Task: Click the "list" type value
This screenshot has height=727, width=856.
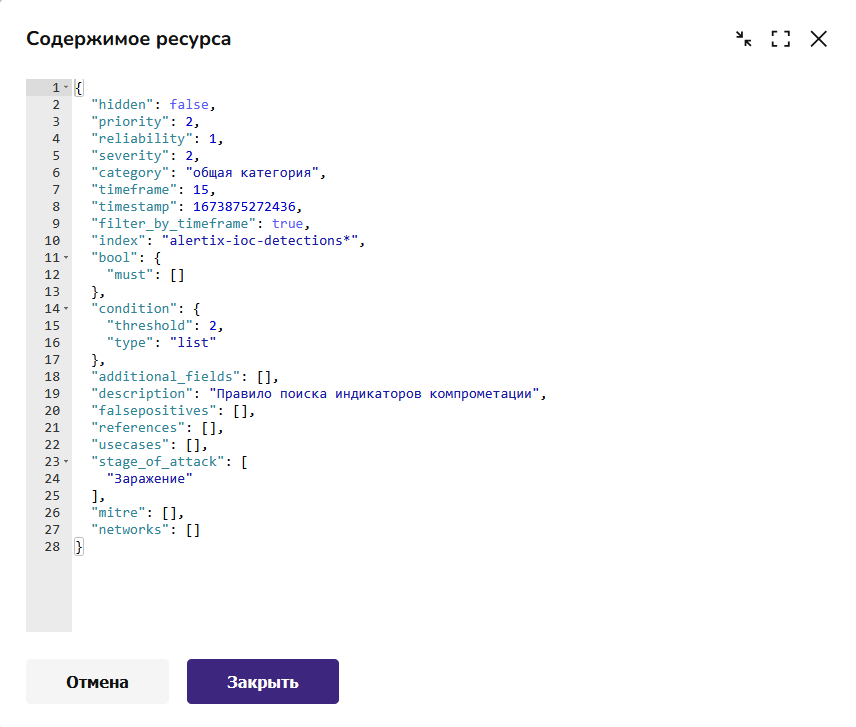Action: point(193,343)
